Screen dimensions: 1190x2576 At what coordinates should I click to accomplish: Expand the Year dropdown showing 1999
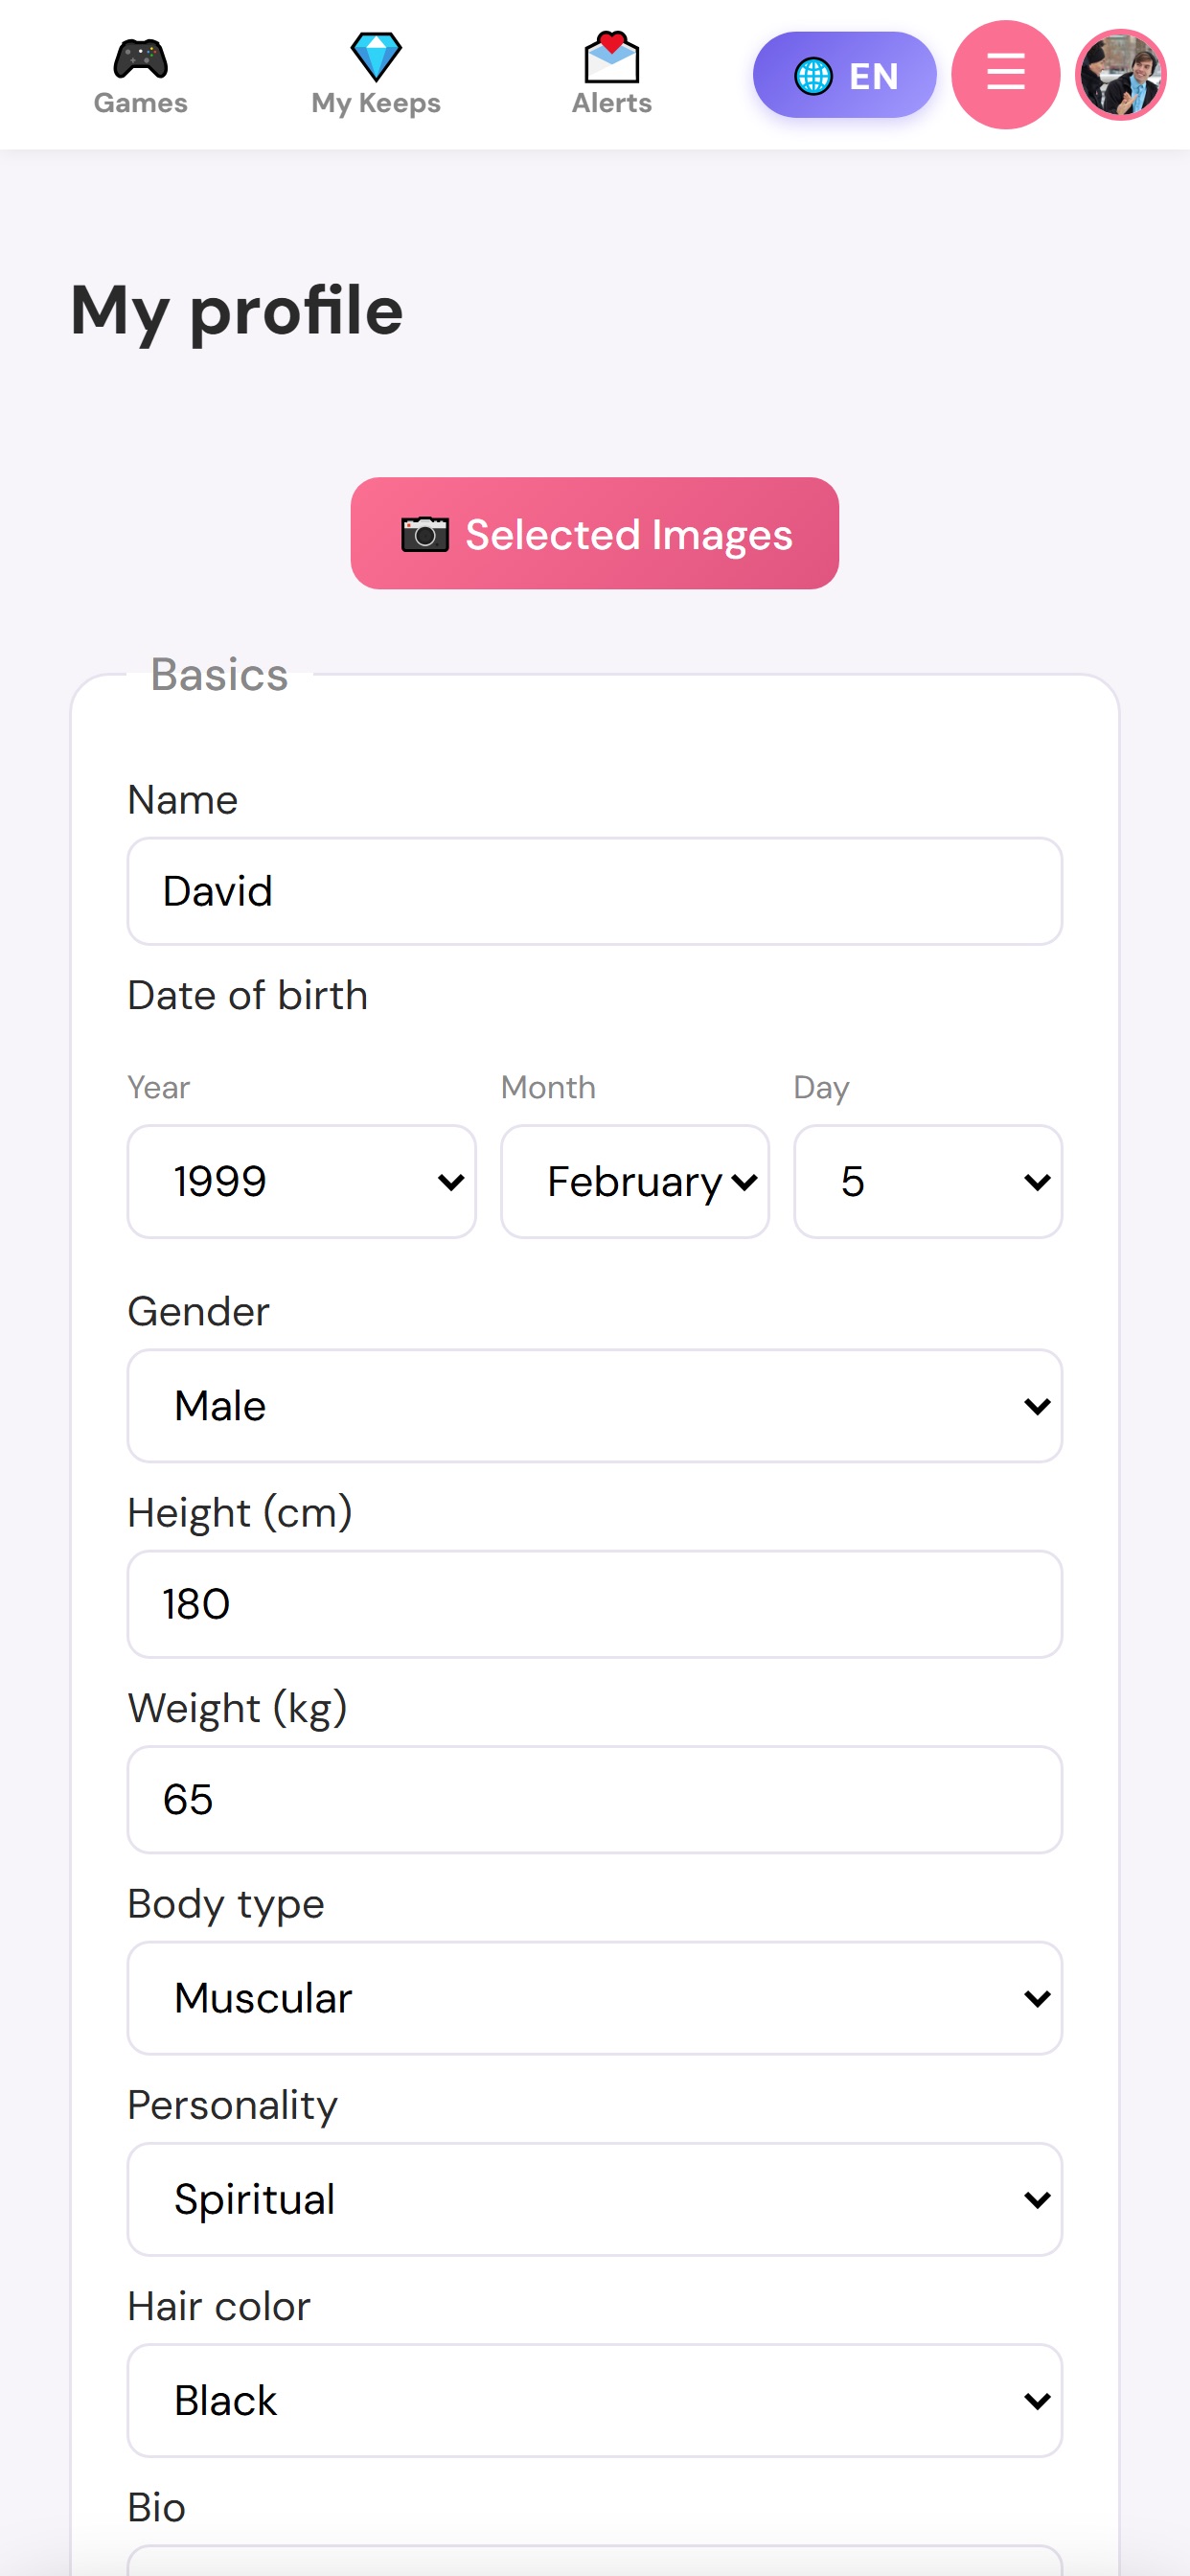(x=301, y=1181)
